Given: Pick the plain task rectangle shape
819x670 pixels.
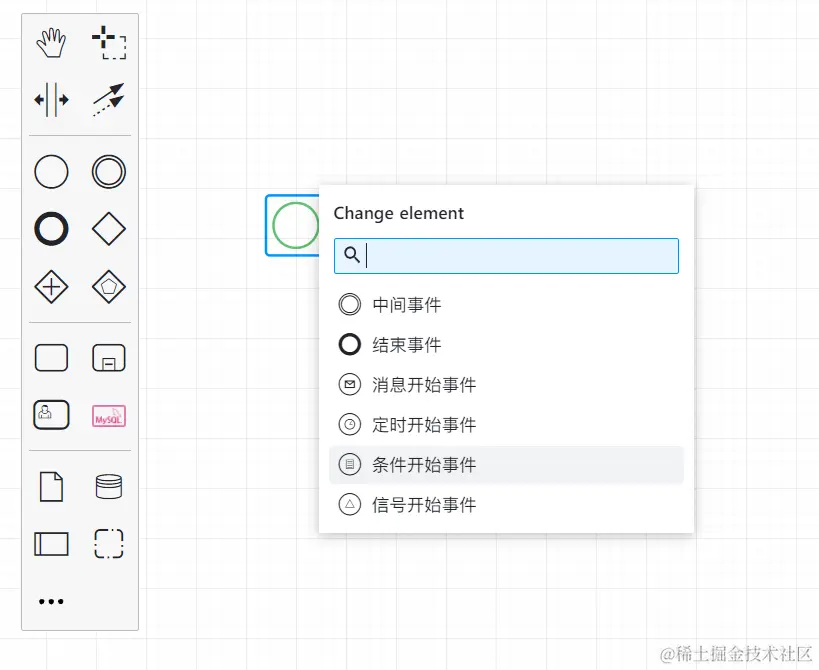Looking at the screenshot, I should click(x=51, y=357).
